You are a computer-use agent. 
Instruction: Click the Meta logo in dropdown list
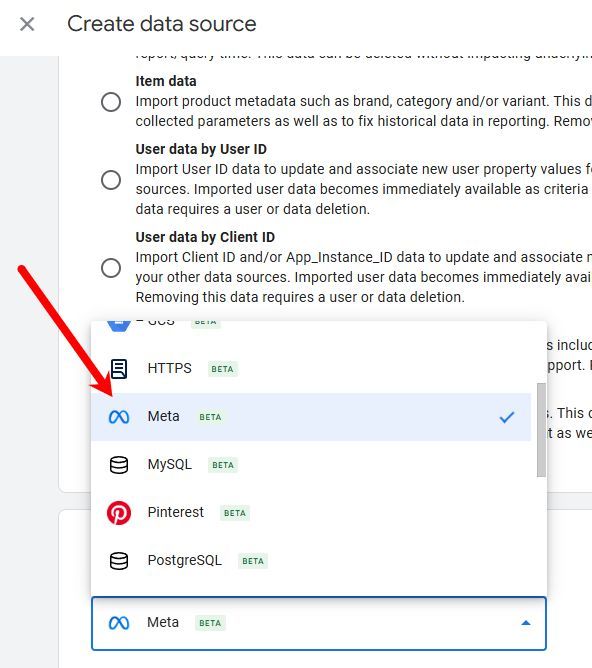119,417
